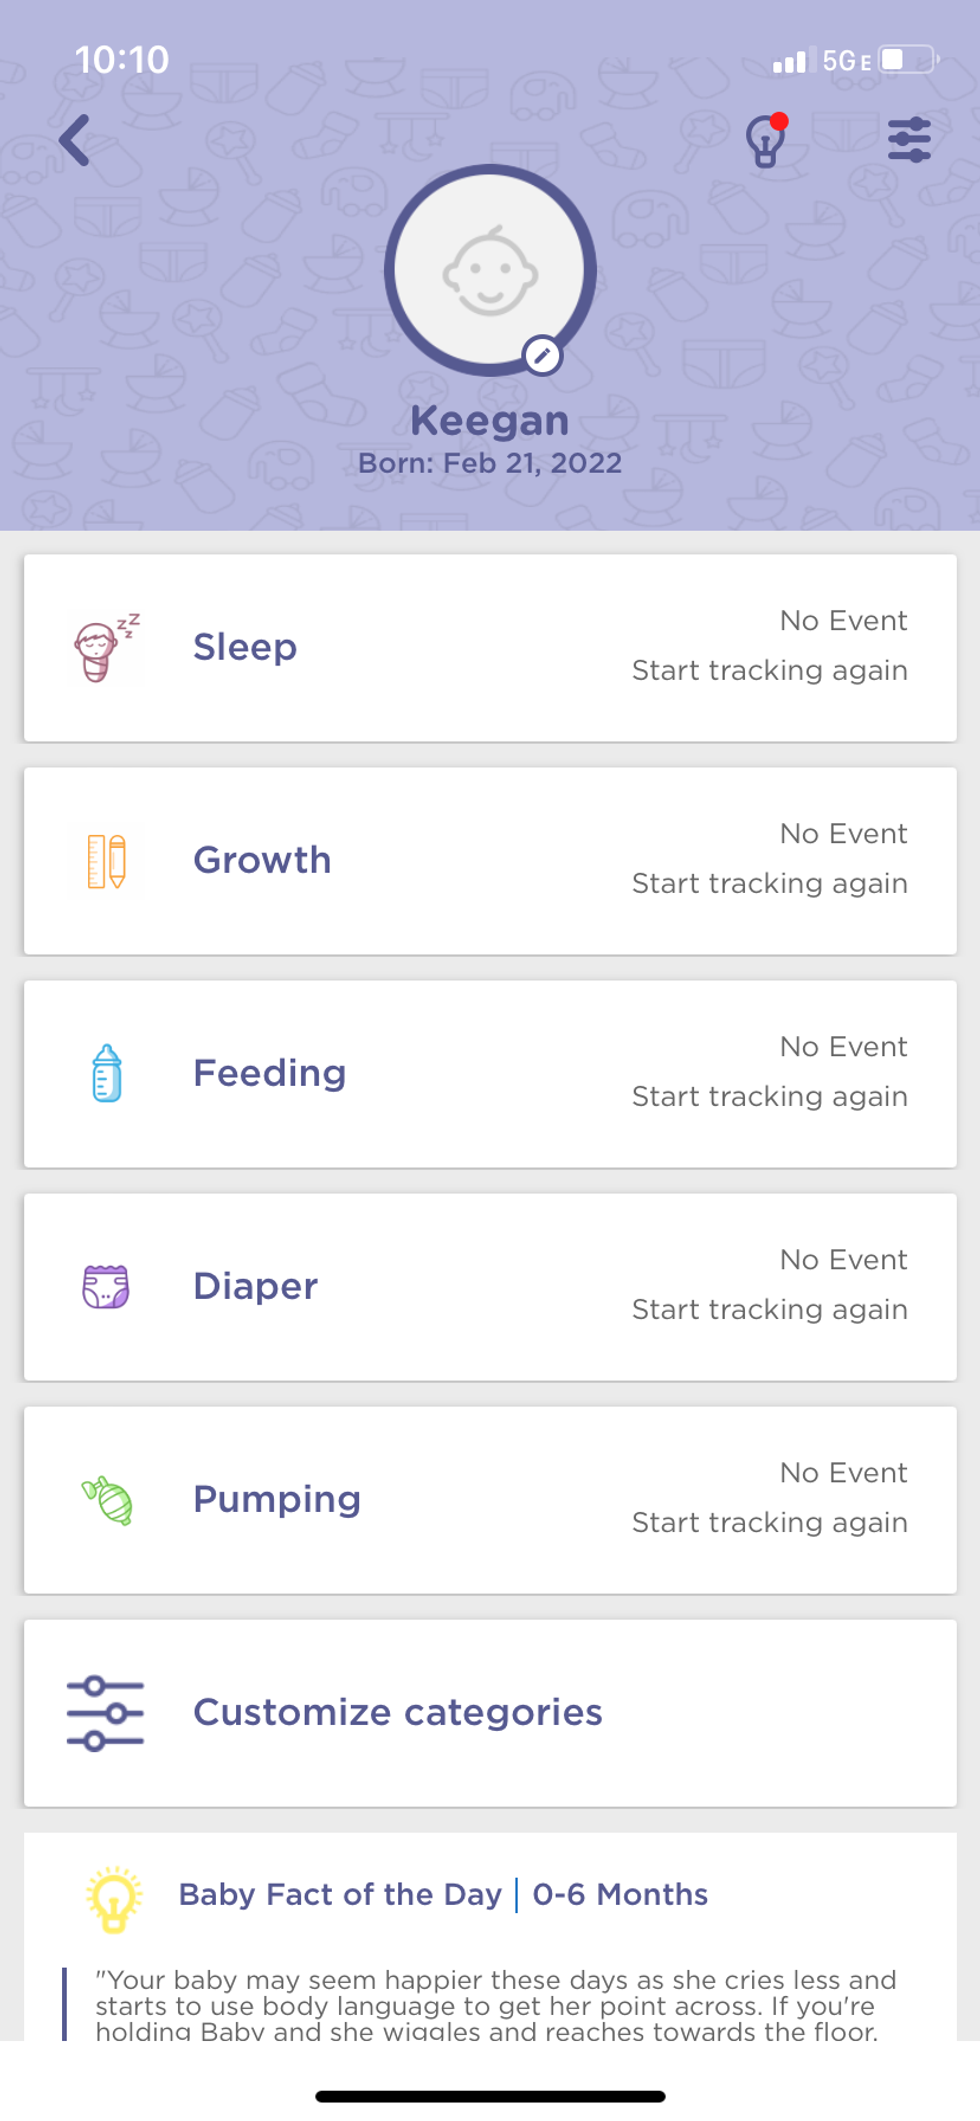Open the settings sliders icon

tap(909, 140)
